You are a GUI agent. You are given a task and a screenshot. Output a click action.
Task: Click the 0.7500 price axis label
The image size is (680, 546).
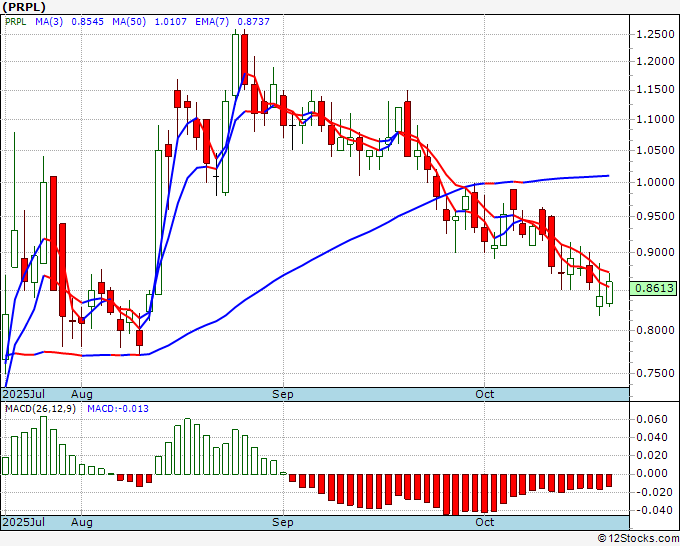[655, 373]
